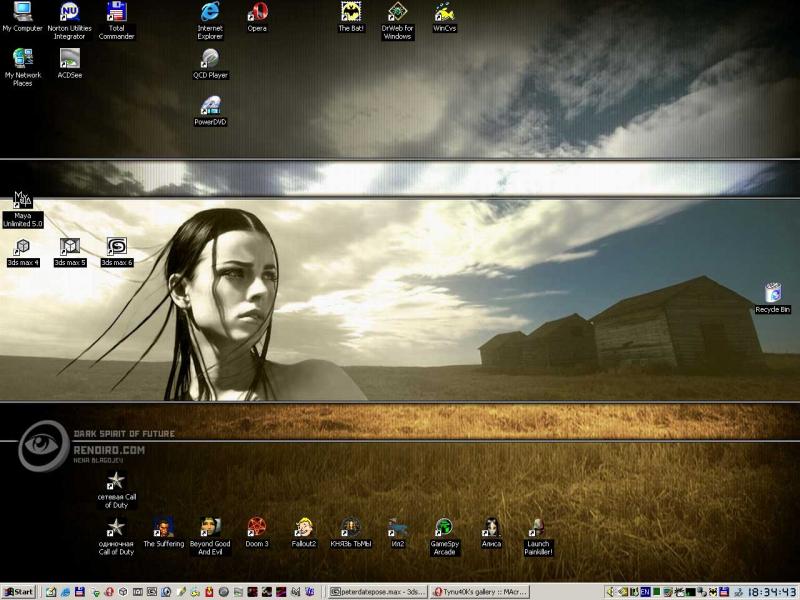Open the Opera browser shortcut
Screen dimensions: 800x600
(257, 13)
